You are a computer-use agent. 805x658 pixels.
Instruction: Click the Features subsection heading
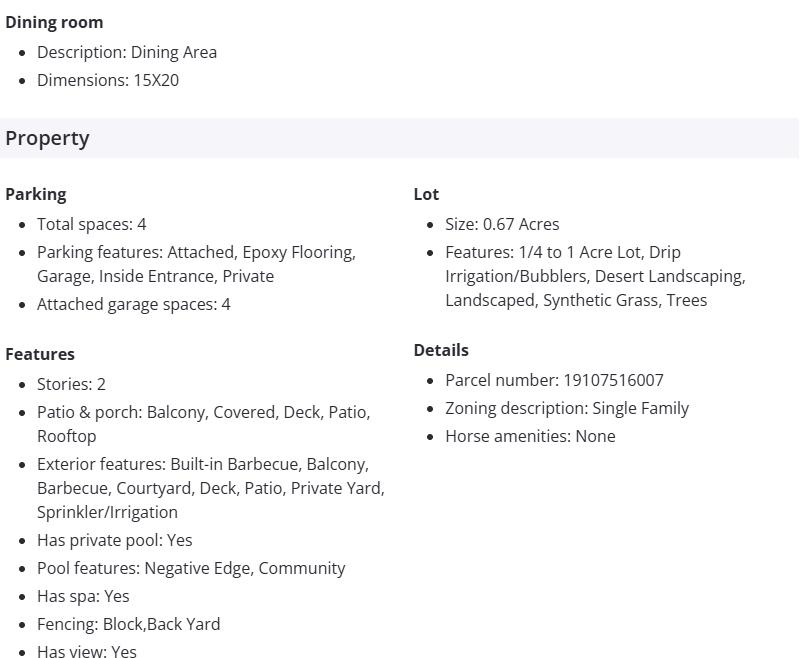(x=40, y=354)
